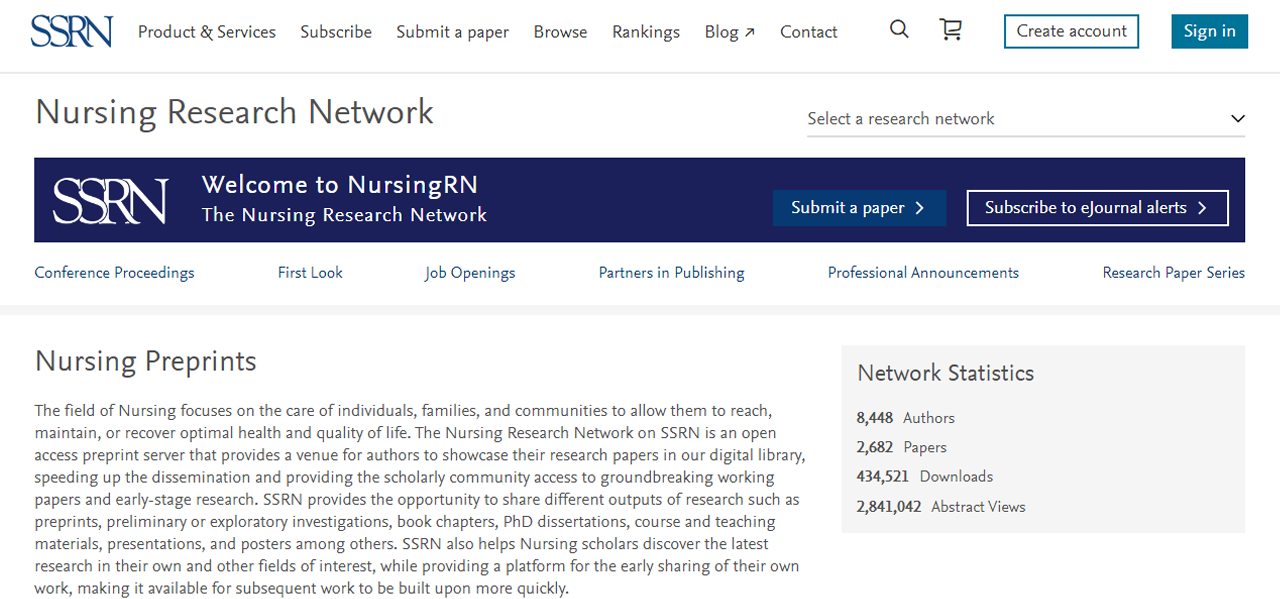Screen dimensions: 1280x599
Task: Select Submit a paper in top navigation
Action: tap(452, 32)
